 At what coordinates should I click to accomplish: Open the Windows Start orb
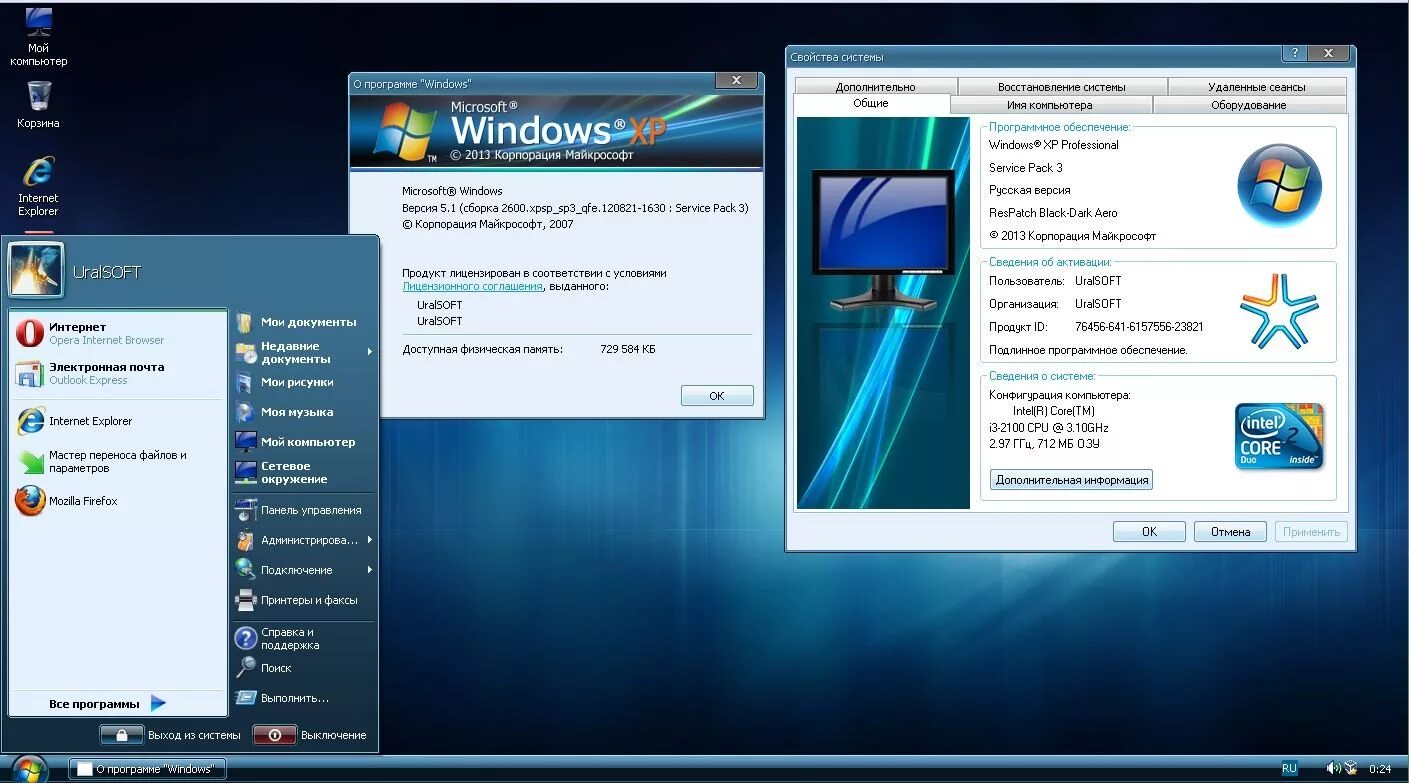coord(28,769)
